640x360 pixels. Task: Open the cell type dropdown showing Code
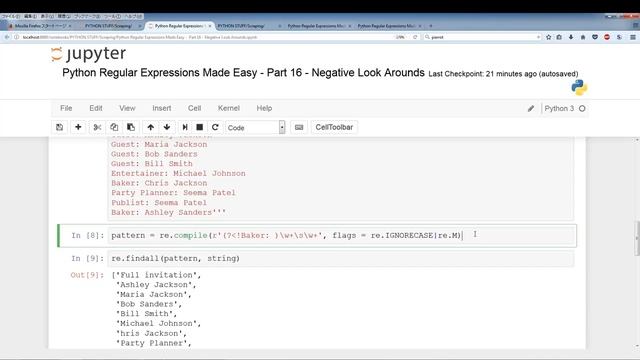[256, 127]
